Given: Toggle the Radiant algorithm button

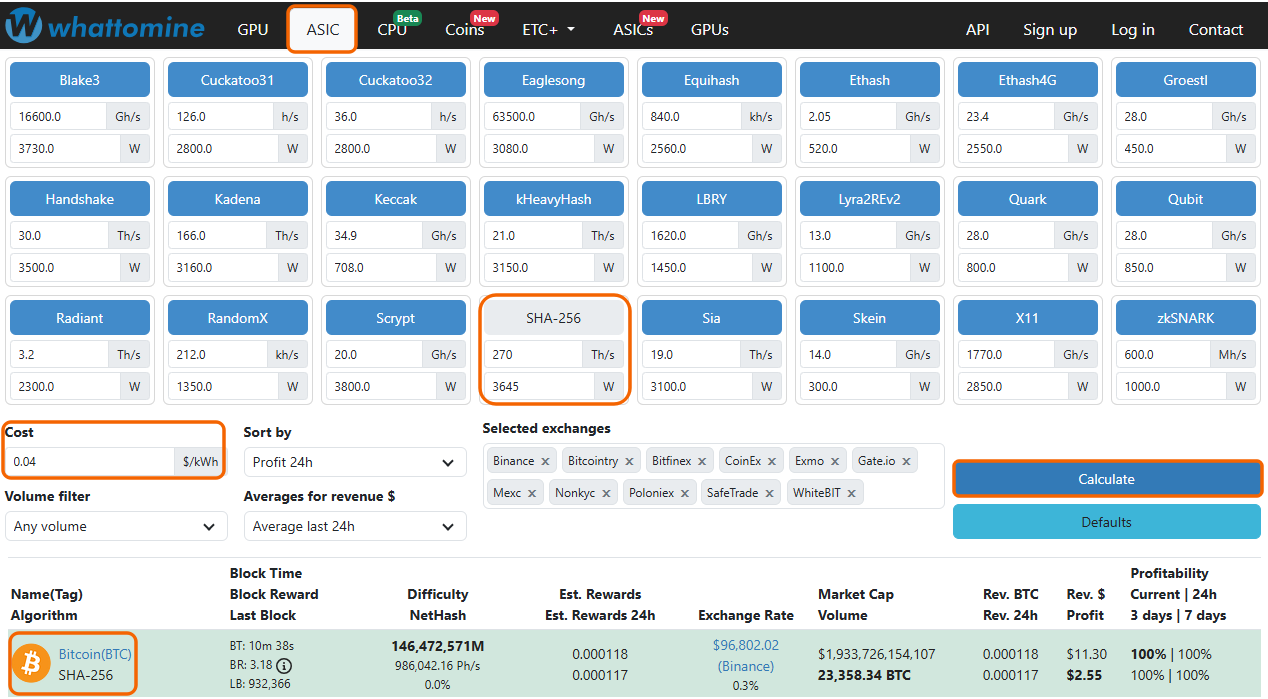Looking at the screenshot, I should [x=80, y=318].
